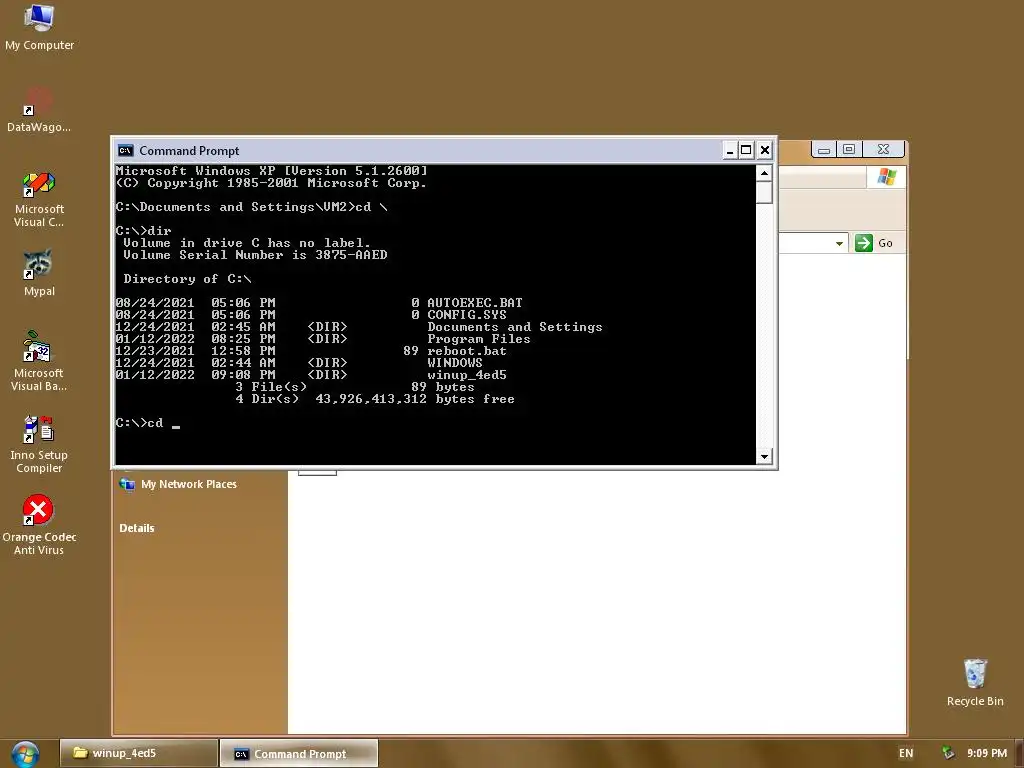Click EN language indicator in taskbar

point(906,753)
